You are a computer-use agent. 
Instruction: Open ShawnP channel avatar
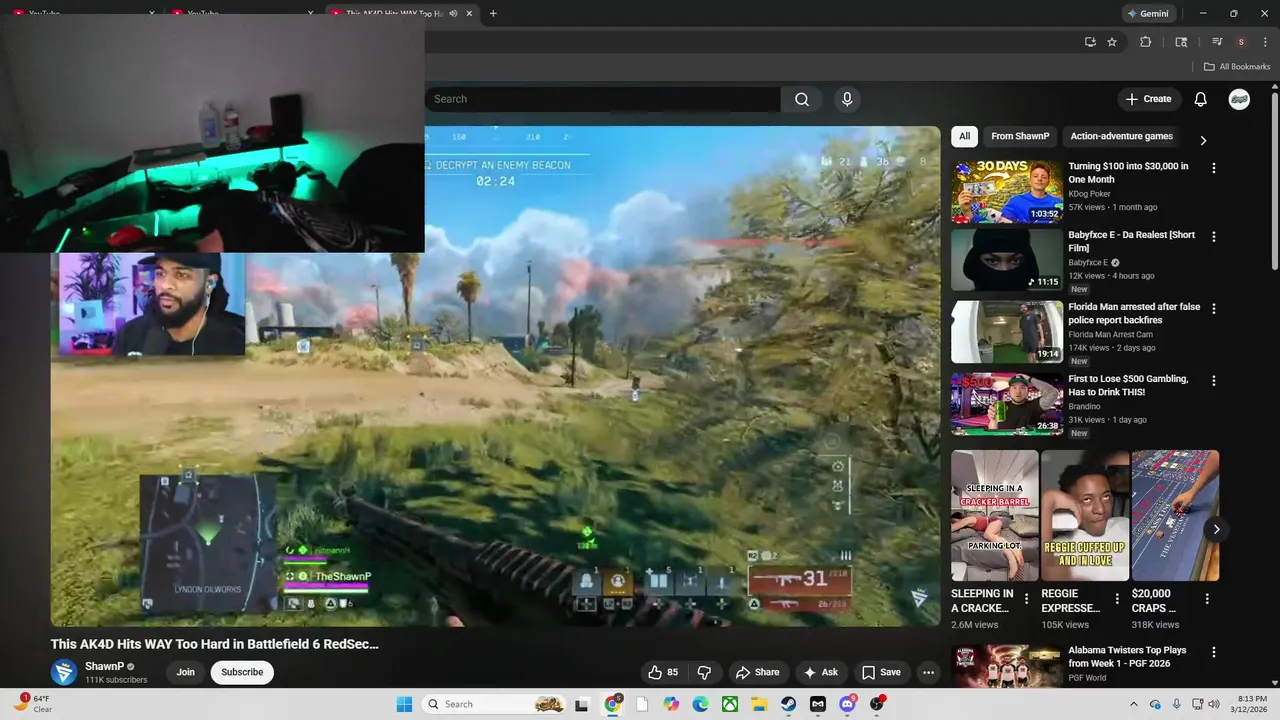pyautogui.click(x=64, y=672)
